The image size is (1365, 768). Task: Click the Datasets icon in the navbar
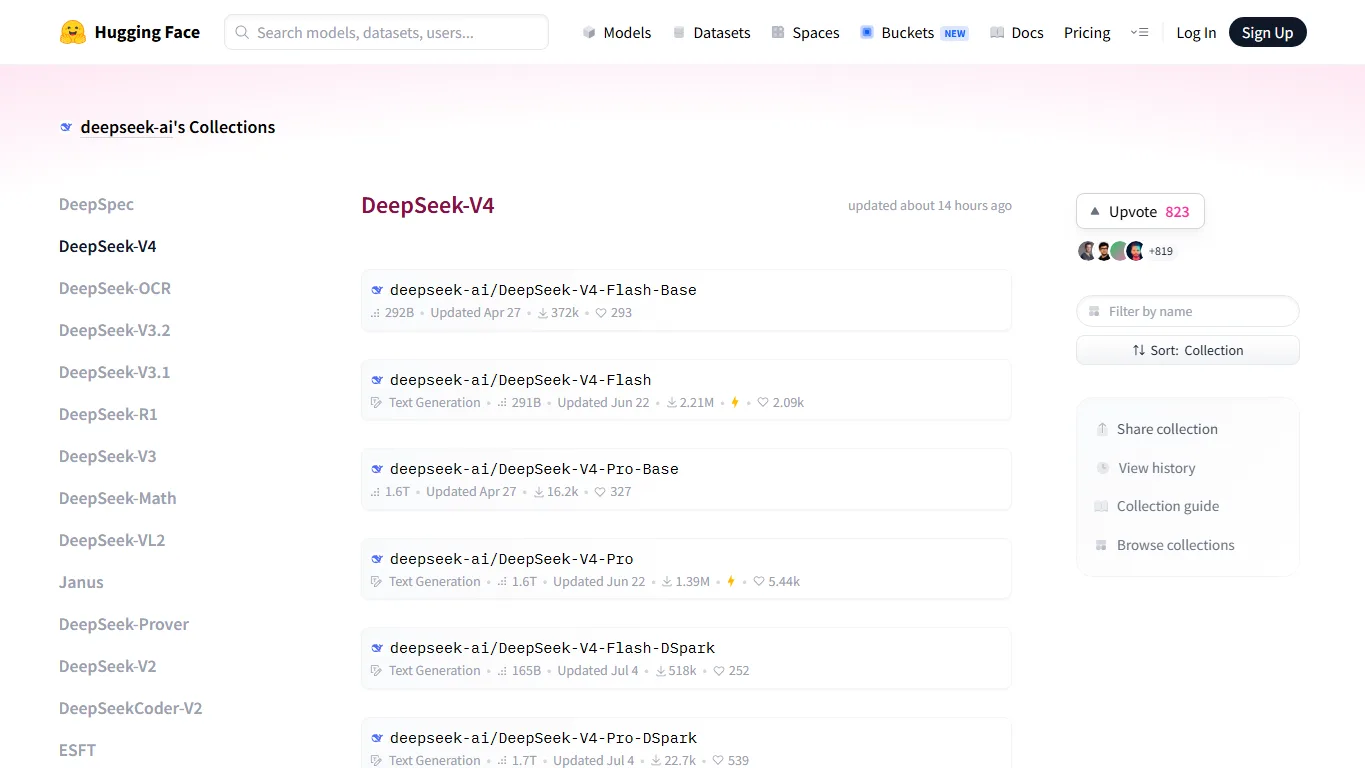tap(679, 33)
